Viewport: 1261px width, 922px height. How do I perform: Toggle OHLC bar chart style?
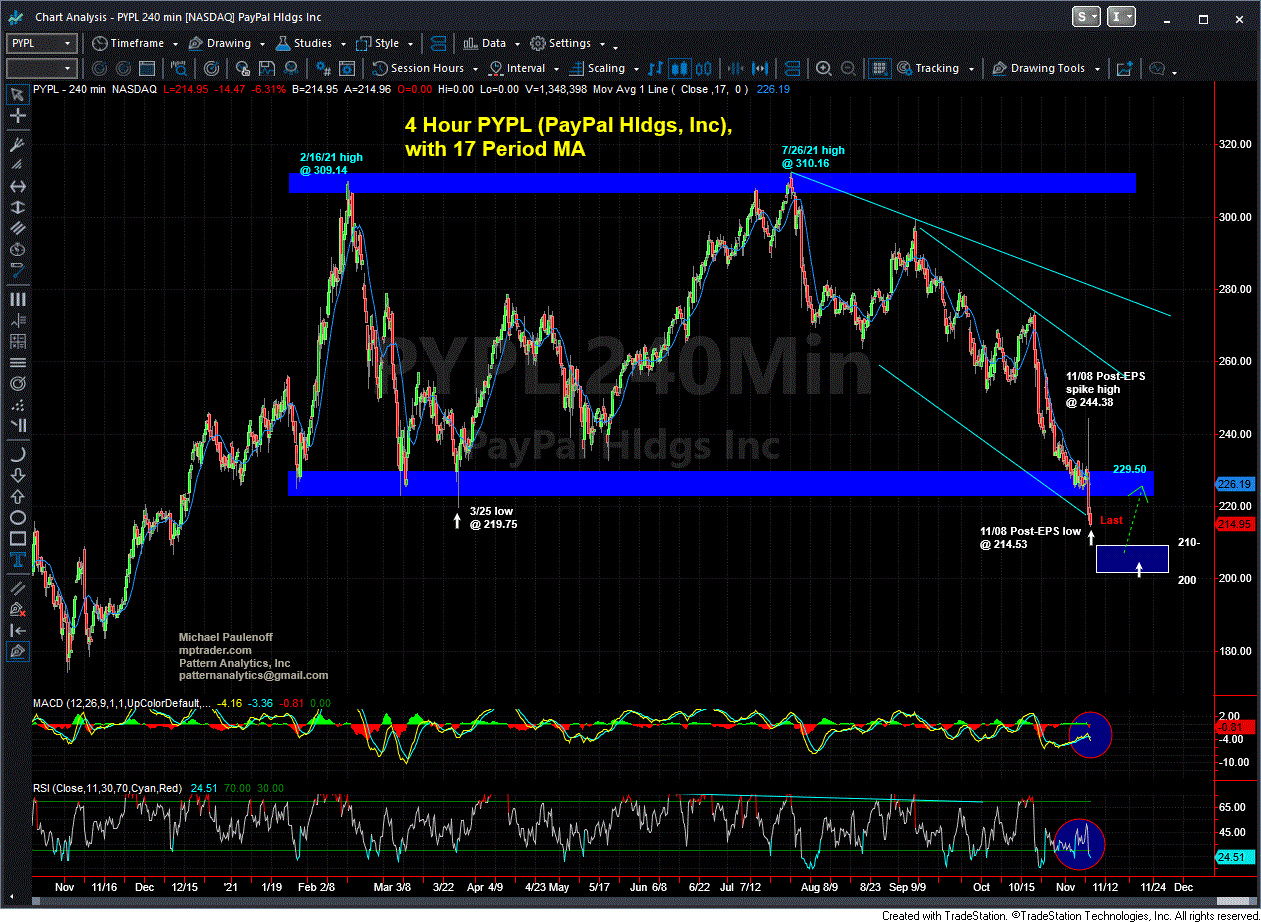657,68
